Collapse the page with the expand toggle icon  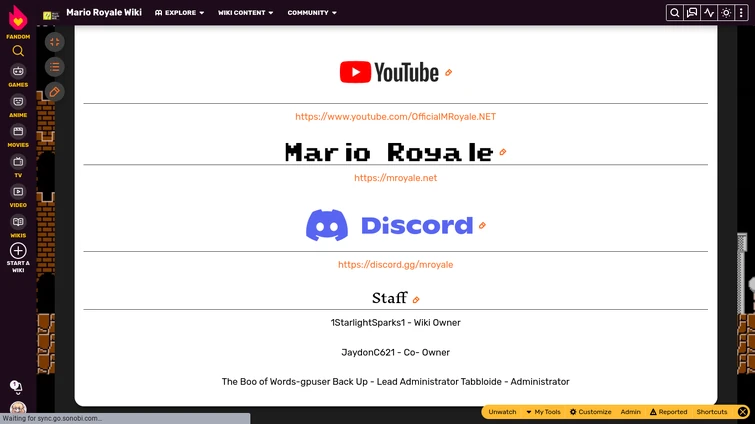tap(55, 42)
